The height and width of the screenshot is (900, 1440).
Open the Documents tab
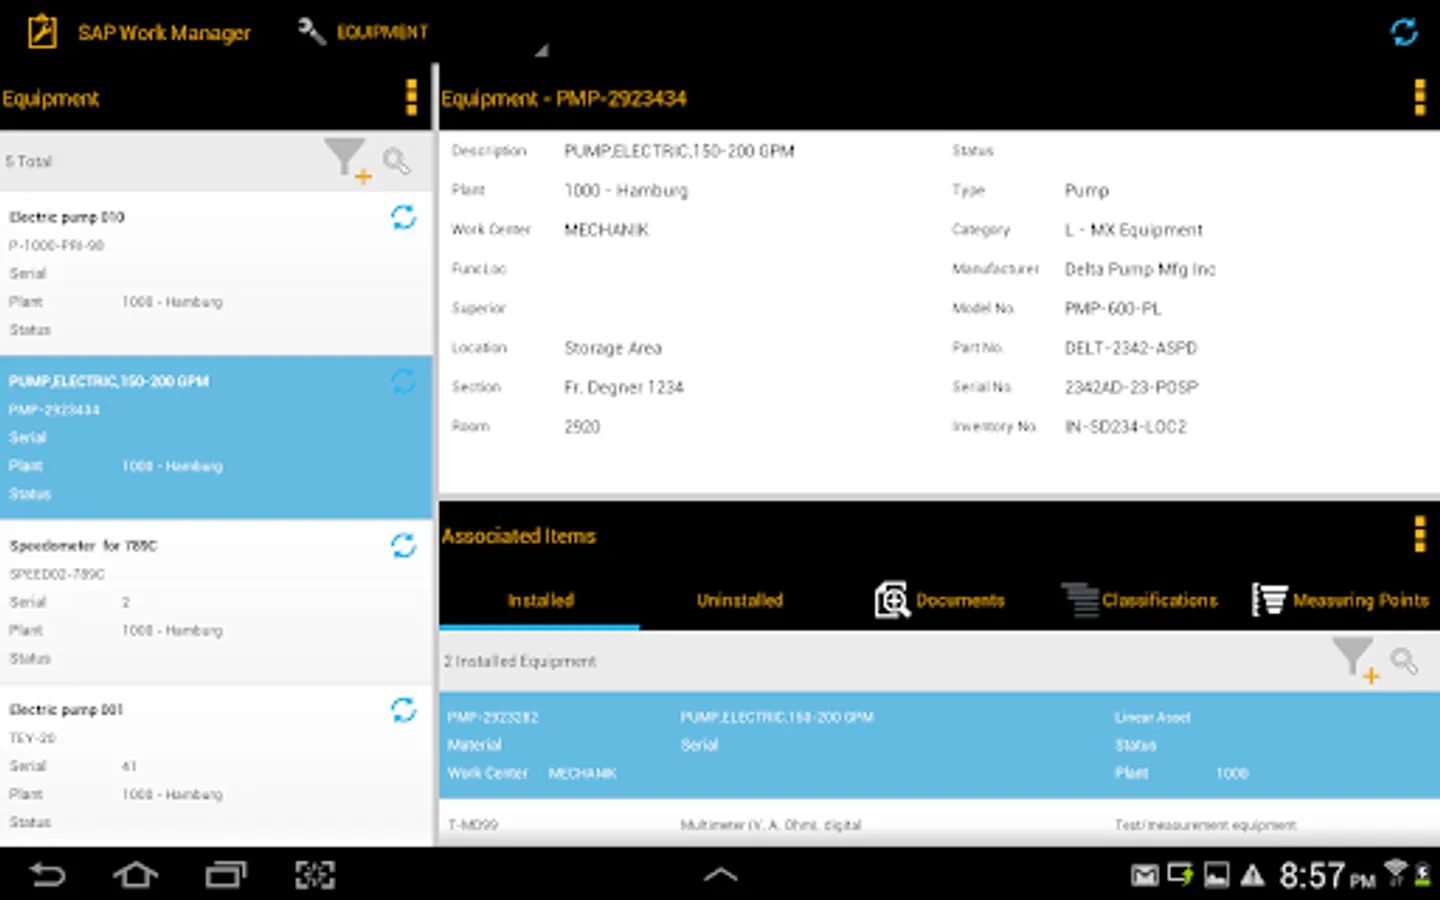coord(940,600)
